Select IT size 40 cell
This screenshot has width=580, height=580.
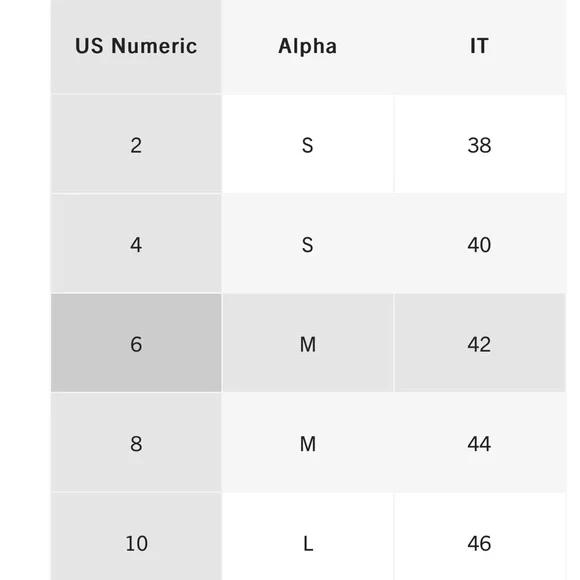point(480,244)
